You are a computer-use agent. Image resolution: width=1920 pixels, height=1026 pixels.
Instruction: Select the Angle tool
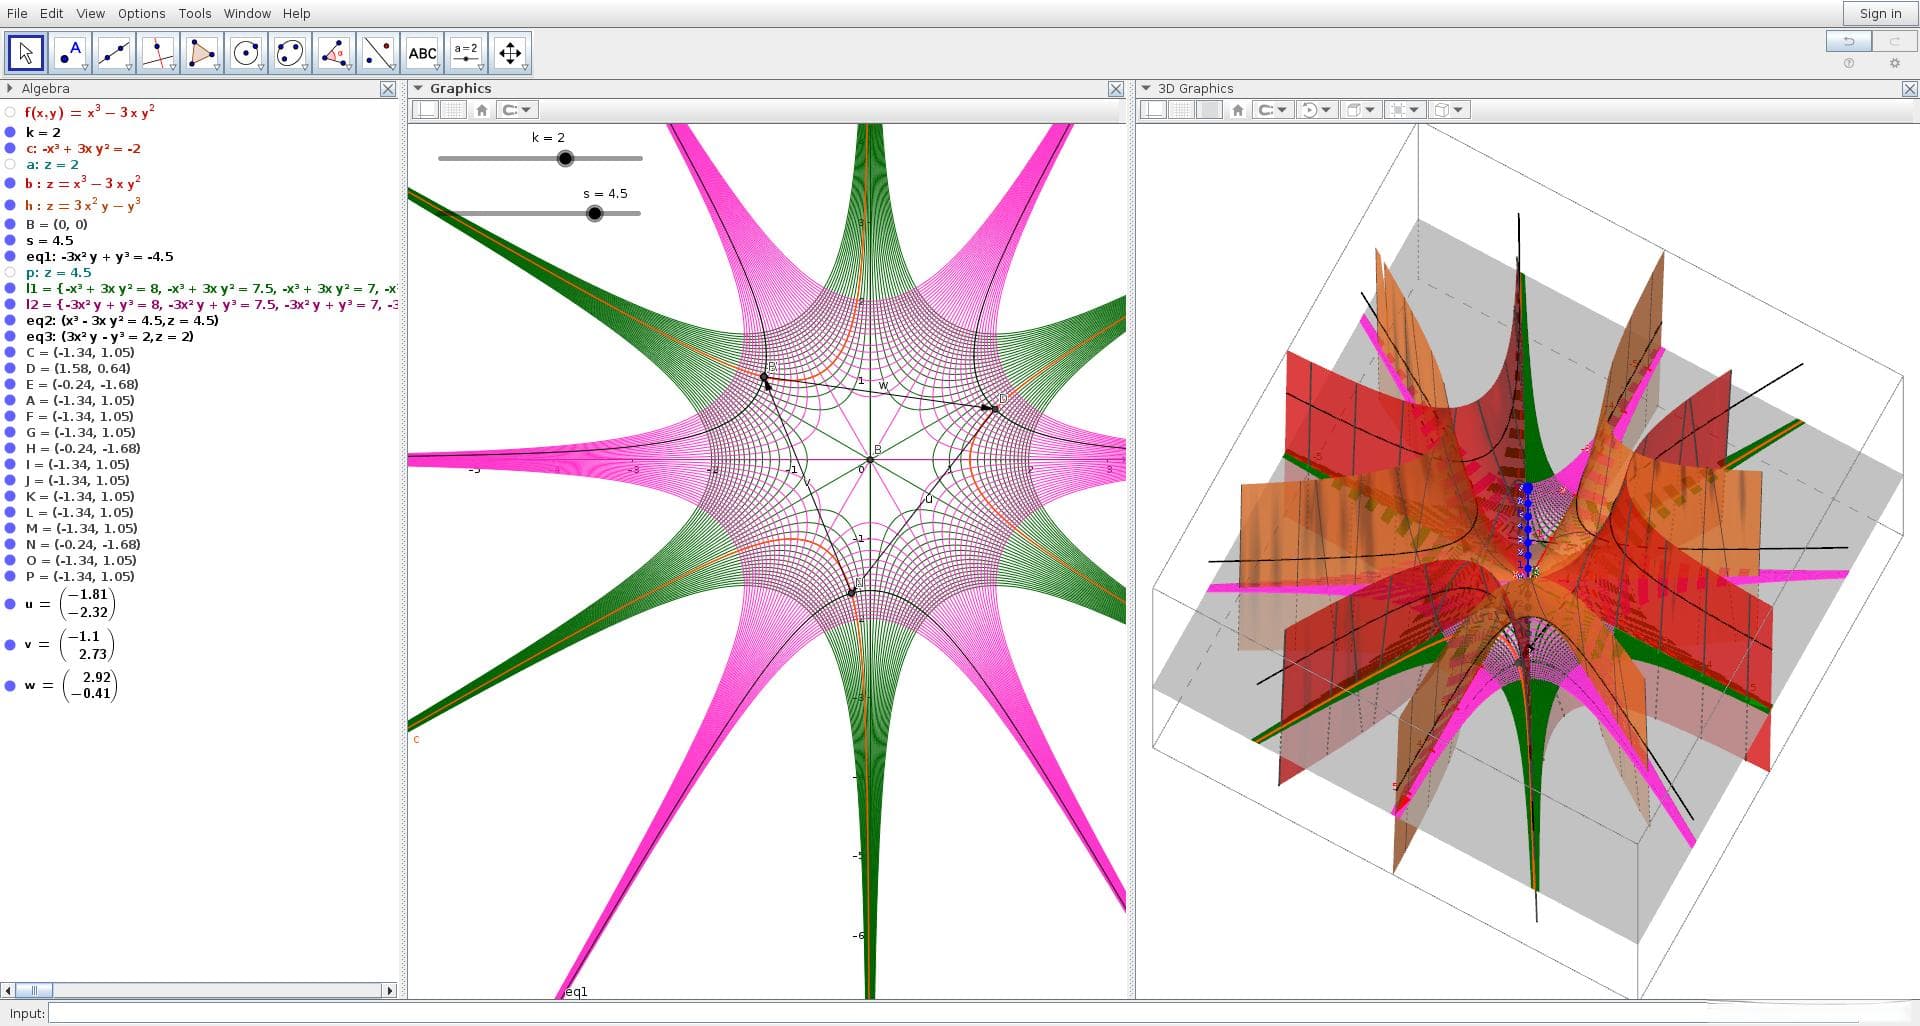click(x=334, y=53)
